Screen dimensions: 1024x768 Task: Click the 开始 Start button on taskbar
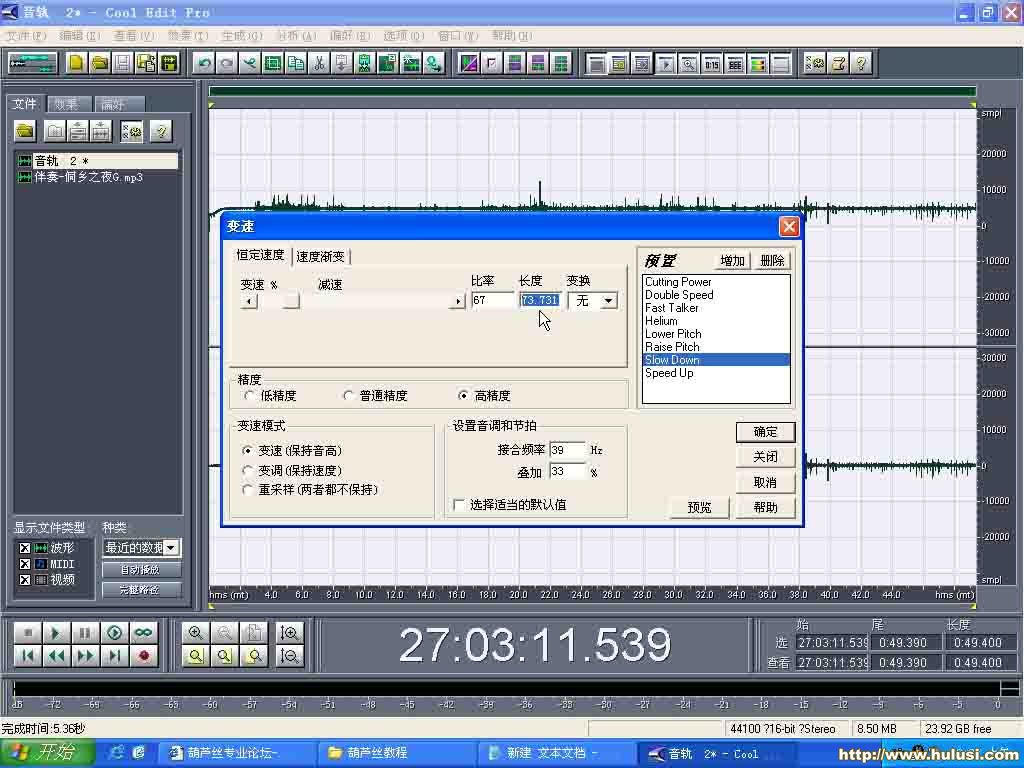point(47,753)
